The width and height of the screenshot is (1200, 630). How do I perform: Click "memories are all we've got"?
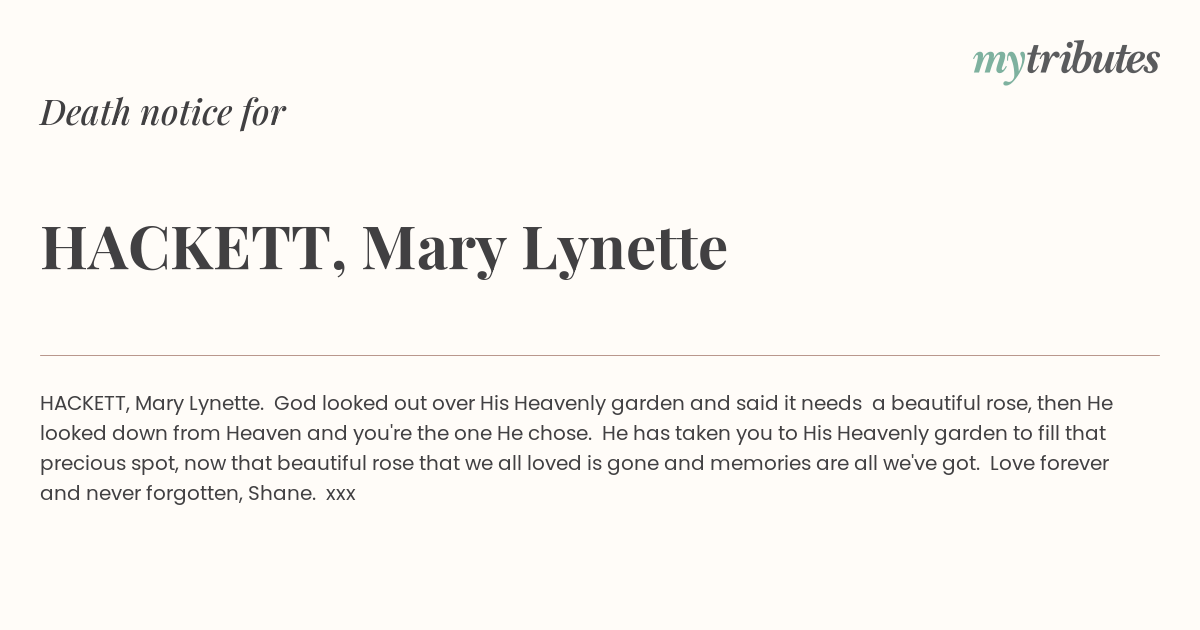[845, 464]
